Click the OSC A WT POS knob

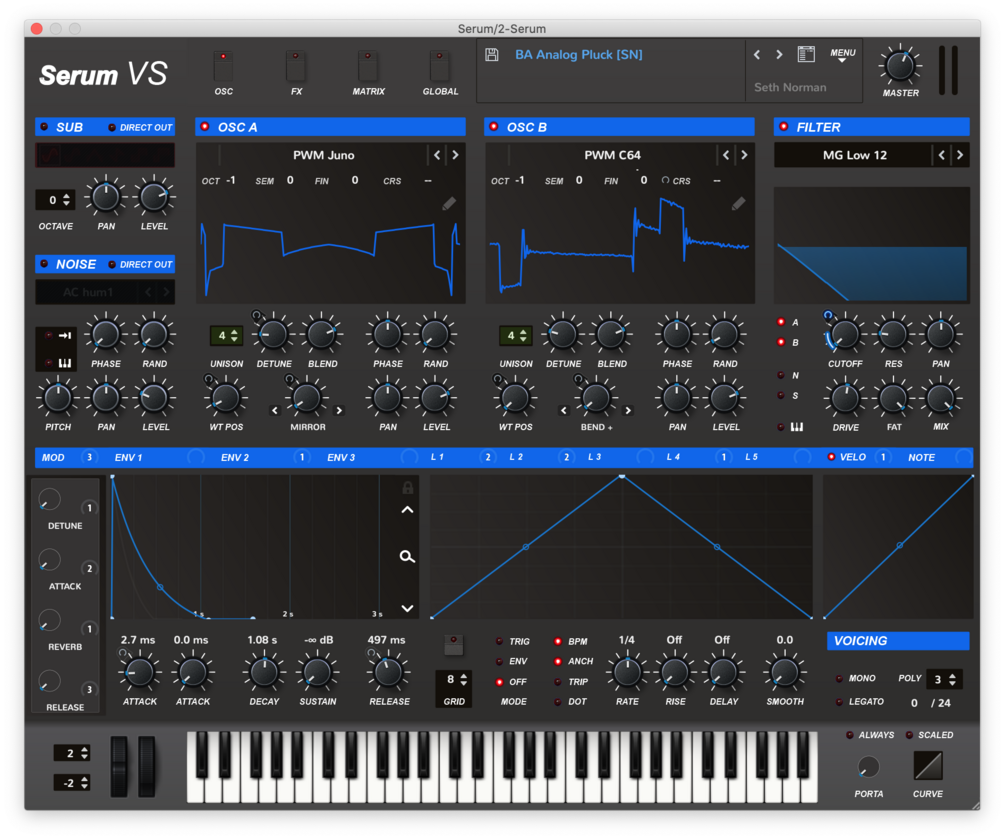point(226,398)
